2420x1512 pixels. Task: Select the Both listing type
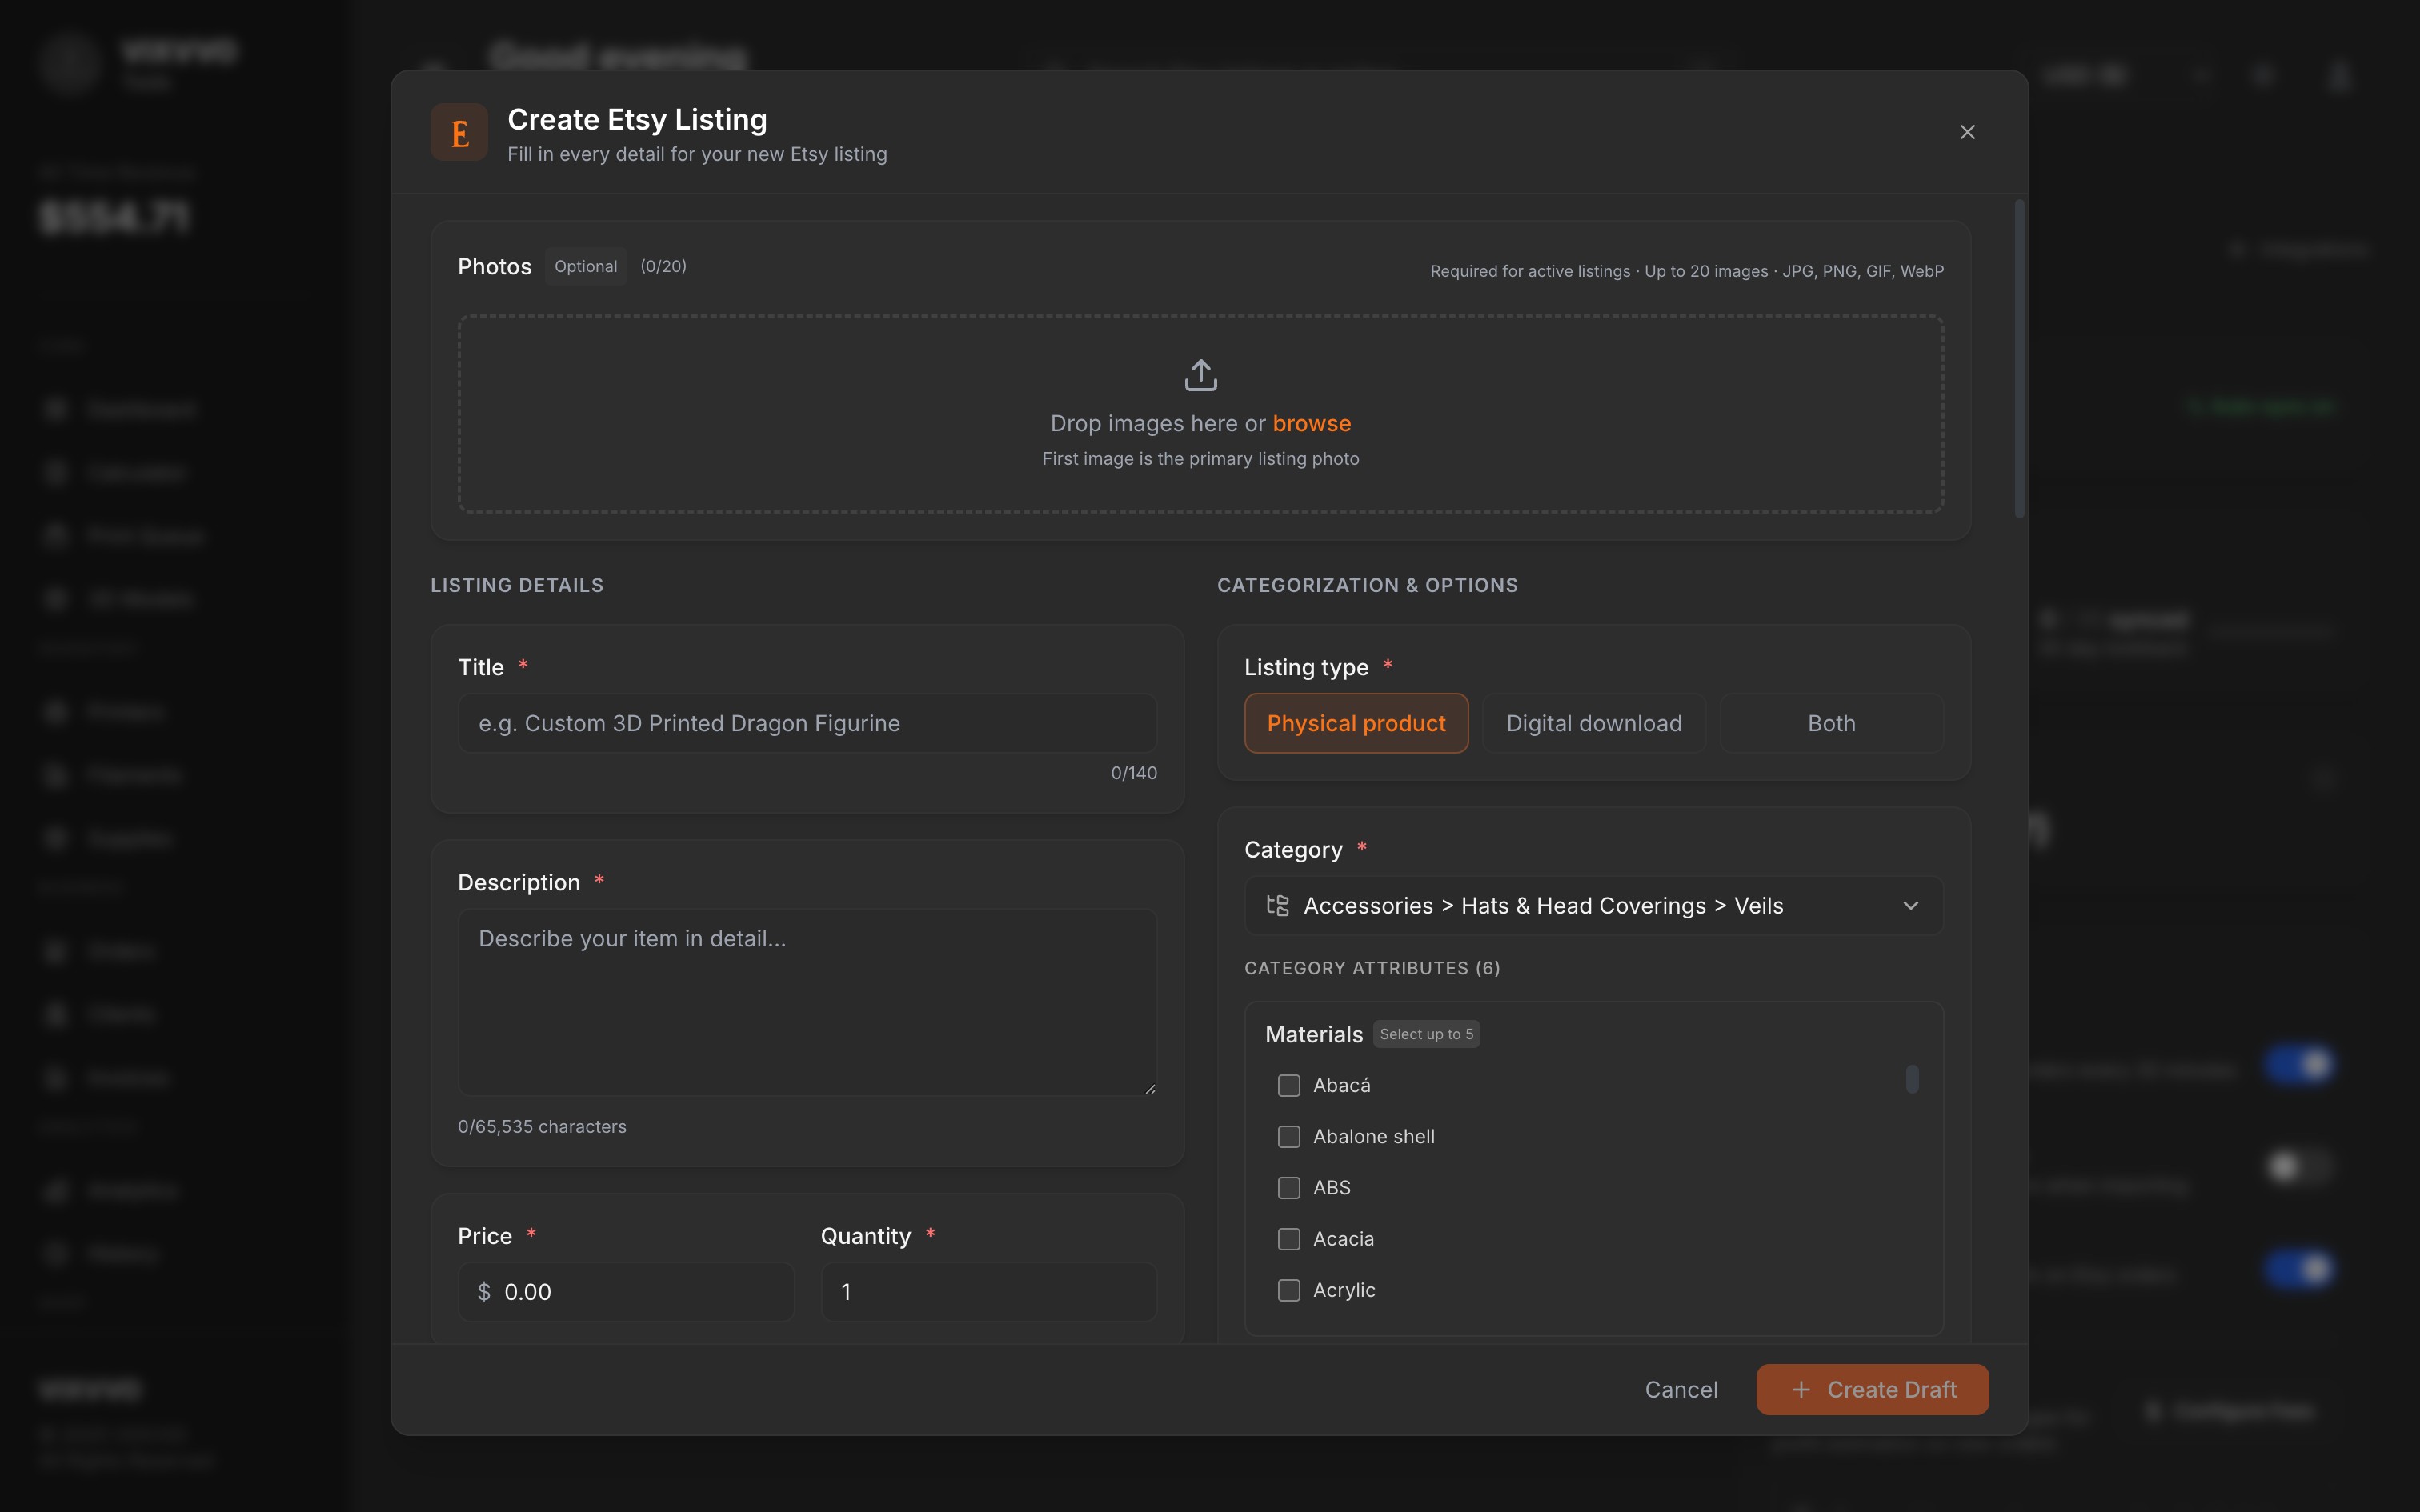click(x=1830, y=723)
